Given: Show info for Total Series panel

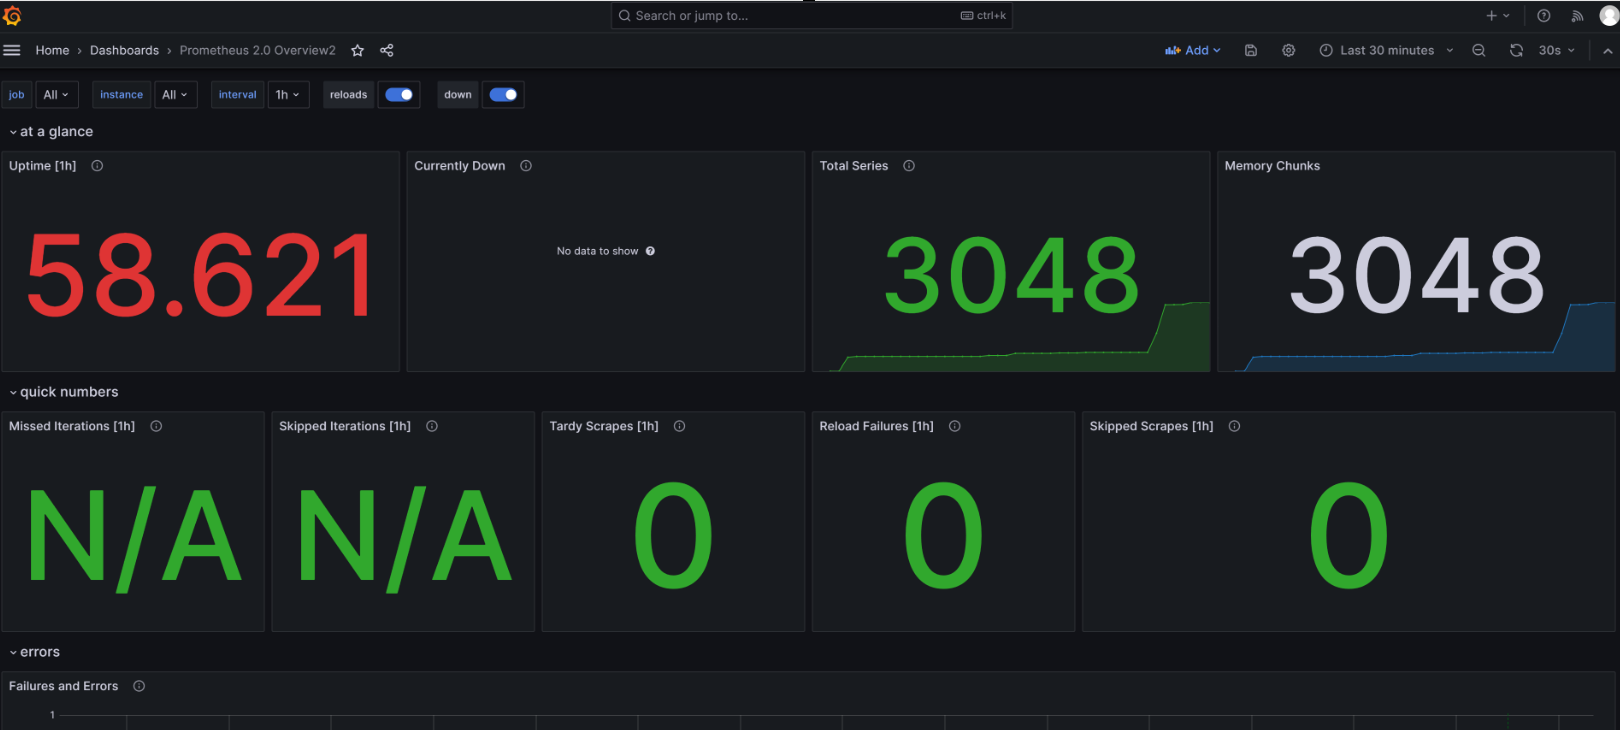Looking at the screenshot, I should [x=909, y=166].
